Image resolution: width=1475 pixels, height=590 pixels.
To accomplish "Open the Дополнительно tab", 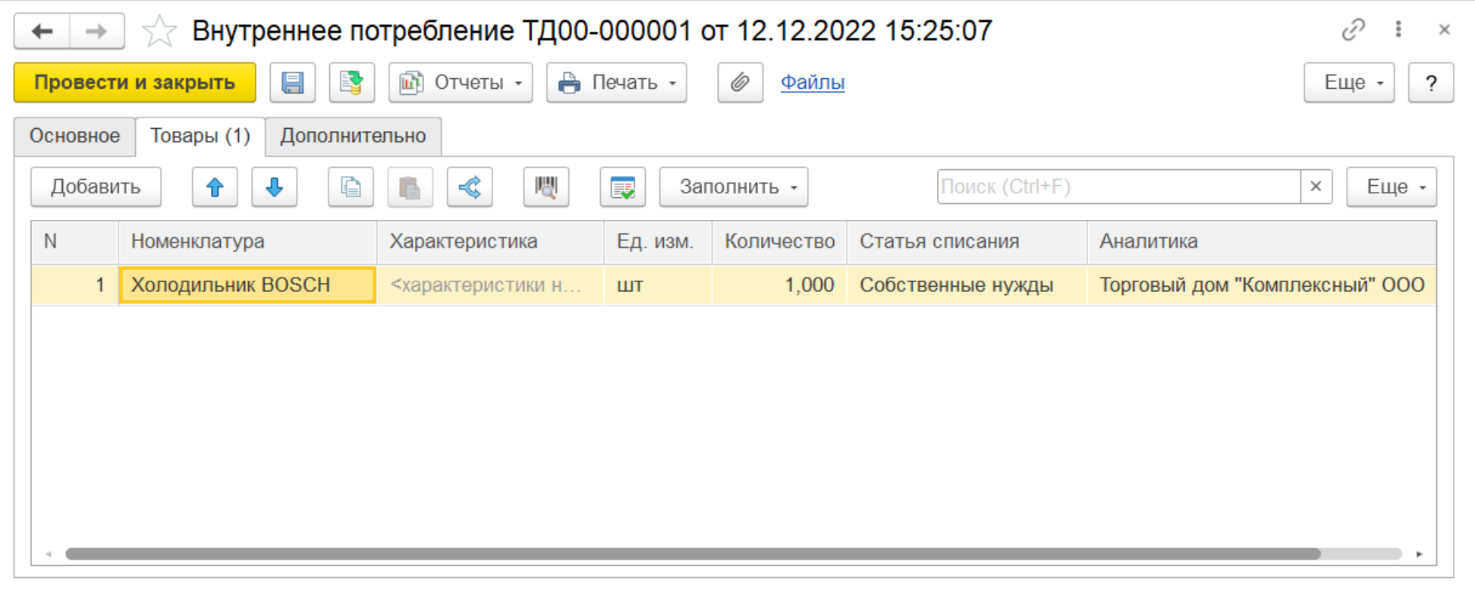I will pos(353,136).
